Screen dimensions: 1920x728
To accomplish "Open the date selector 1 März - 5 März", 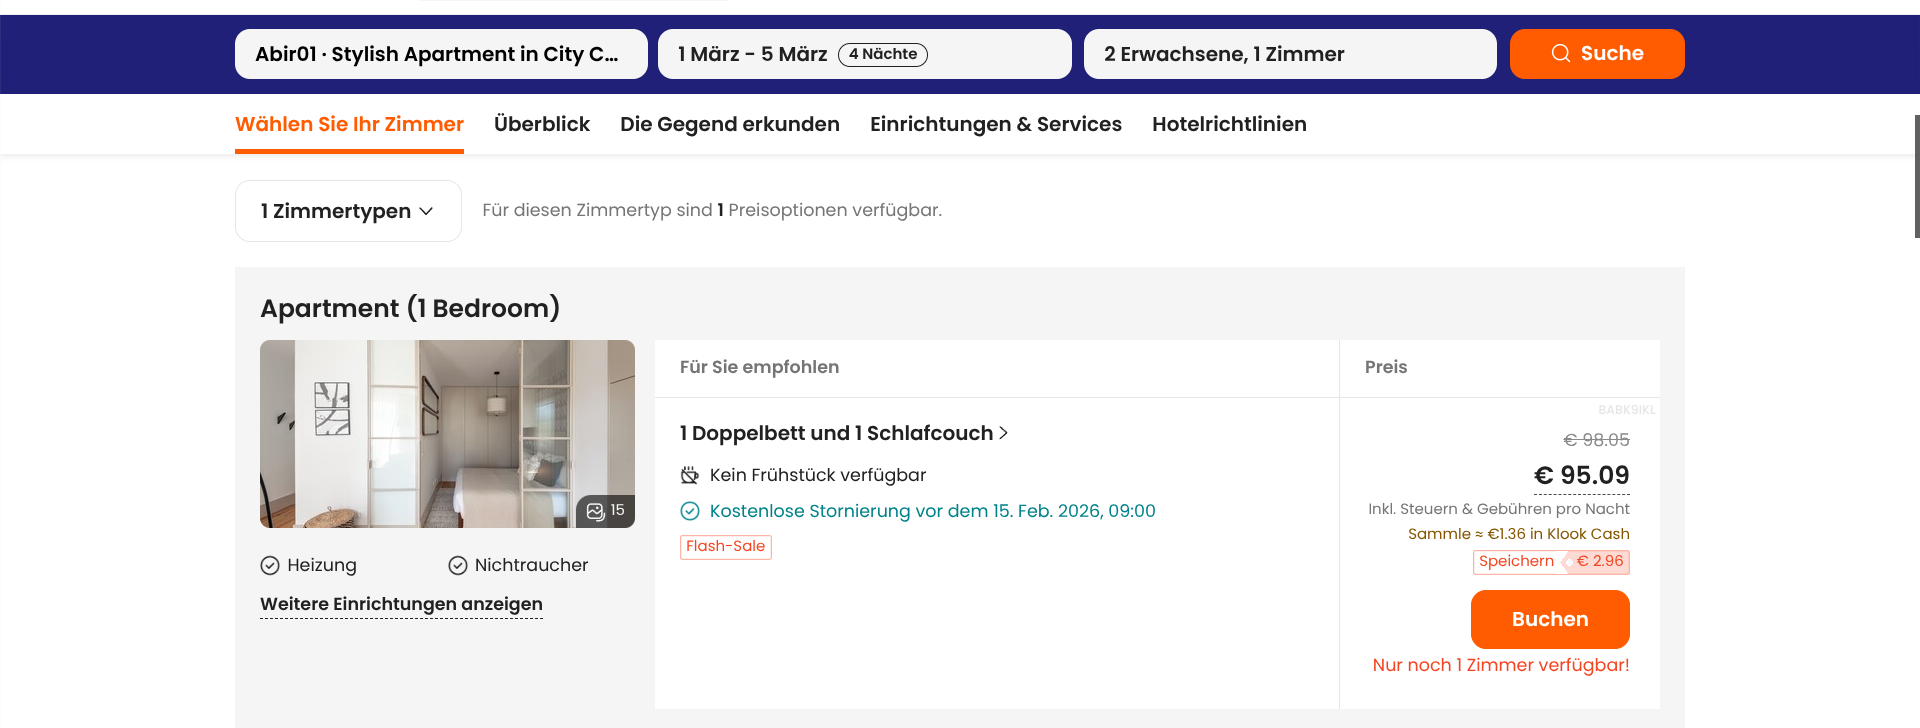I will coord(864,54).
